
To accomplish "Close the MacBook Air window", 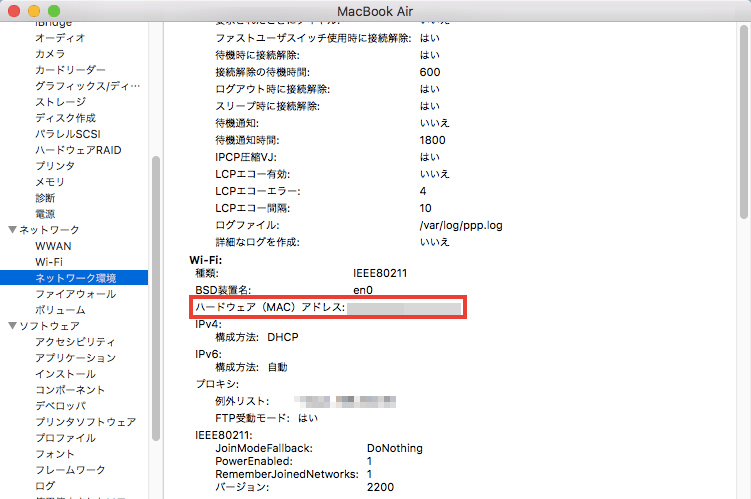I will click(x=14, y=11).
